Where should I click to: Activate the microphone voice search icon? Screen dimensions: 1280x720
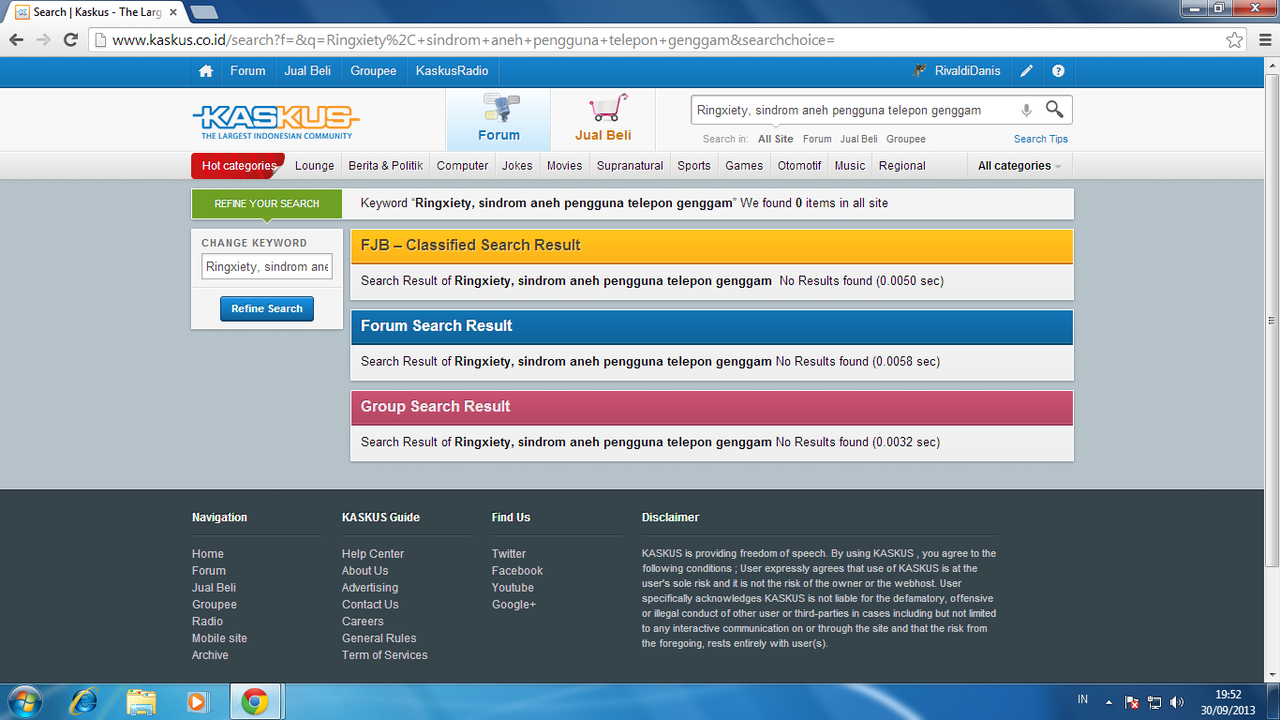click(x=1026, y=111)
